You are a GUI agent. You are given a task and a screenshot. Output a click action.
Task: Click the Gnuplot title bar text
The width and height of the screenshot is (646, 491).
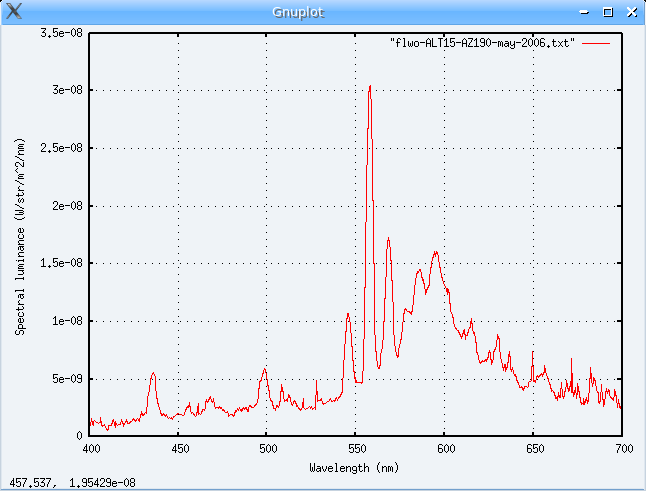[323, 12]
